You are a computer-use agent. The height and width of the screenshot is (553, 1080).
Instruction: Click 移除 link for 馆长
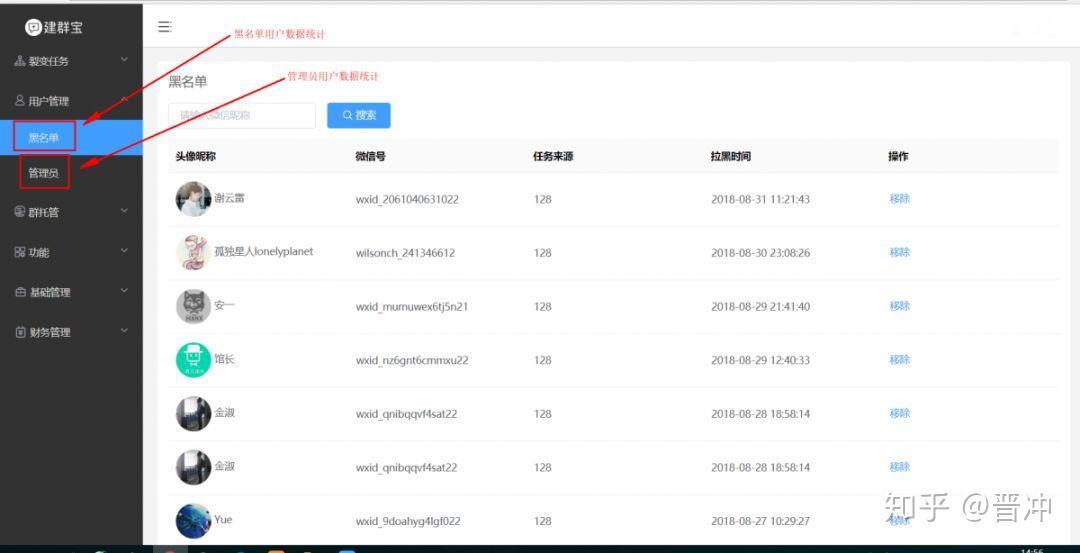pos(900,359)
